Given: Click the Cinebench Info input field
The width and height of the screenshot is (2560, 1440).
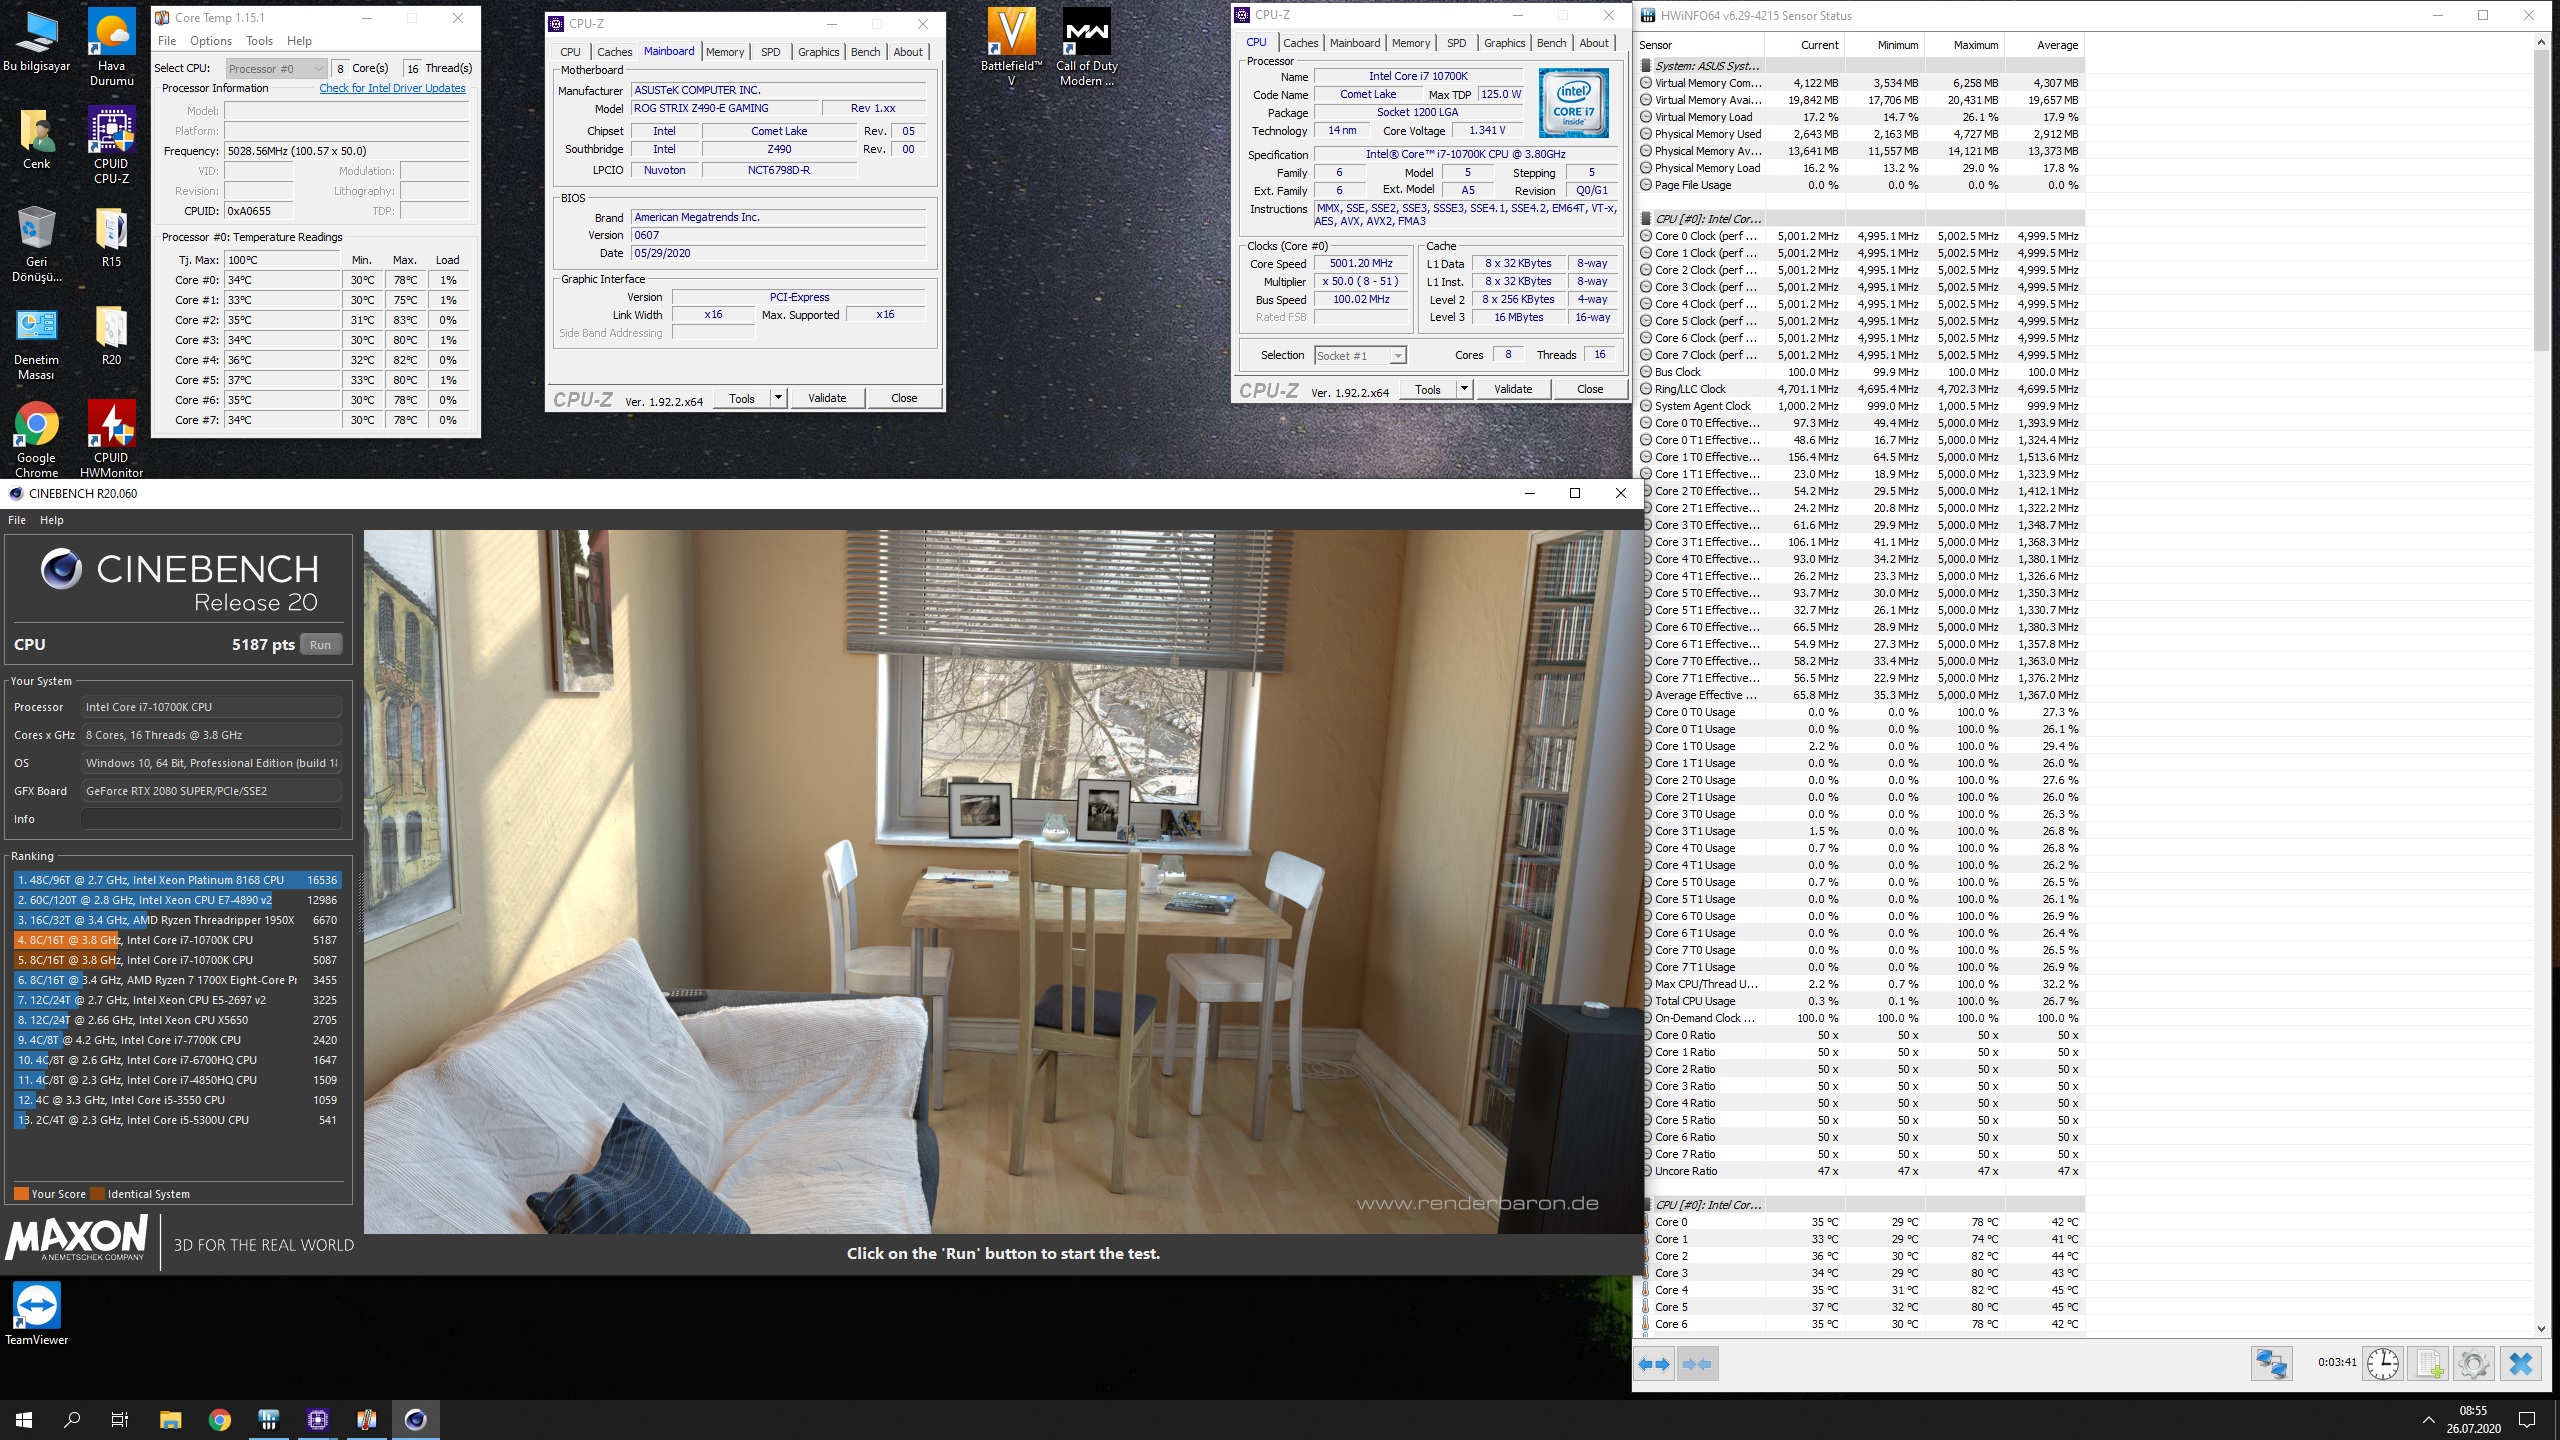Looking at the screenshot, I should coord(211,819).
